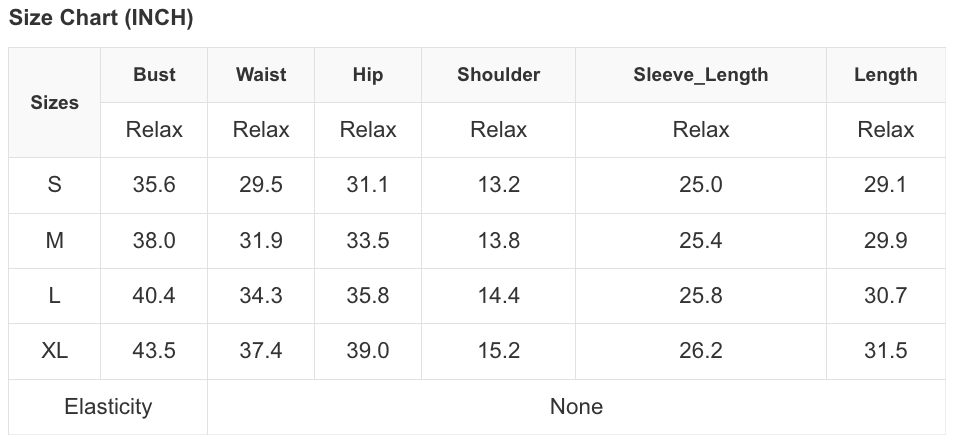The image size is (954, 448).
Task: Click sleeve length value 25.0
Action: tap(700, 185)
